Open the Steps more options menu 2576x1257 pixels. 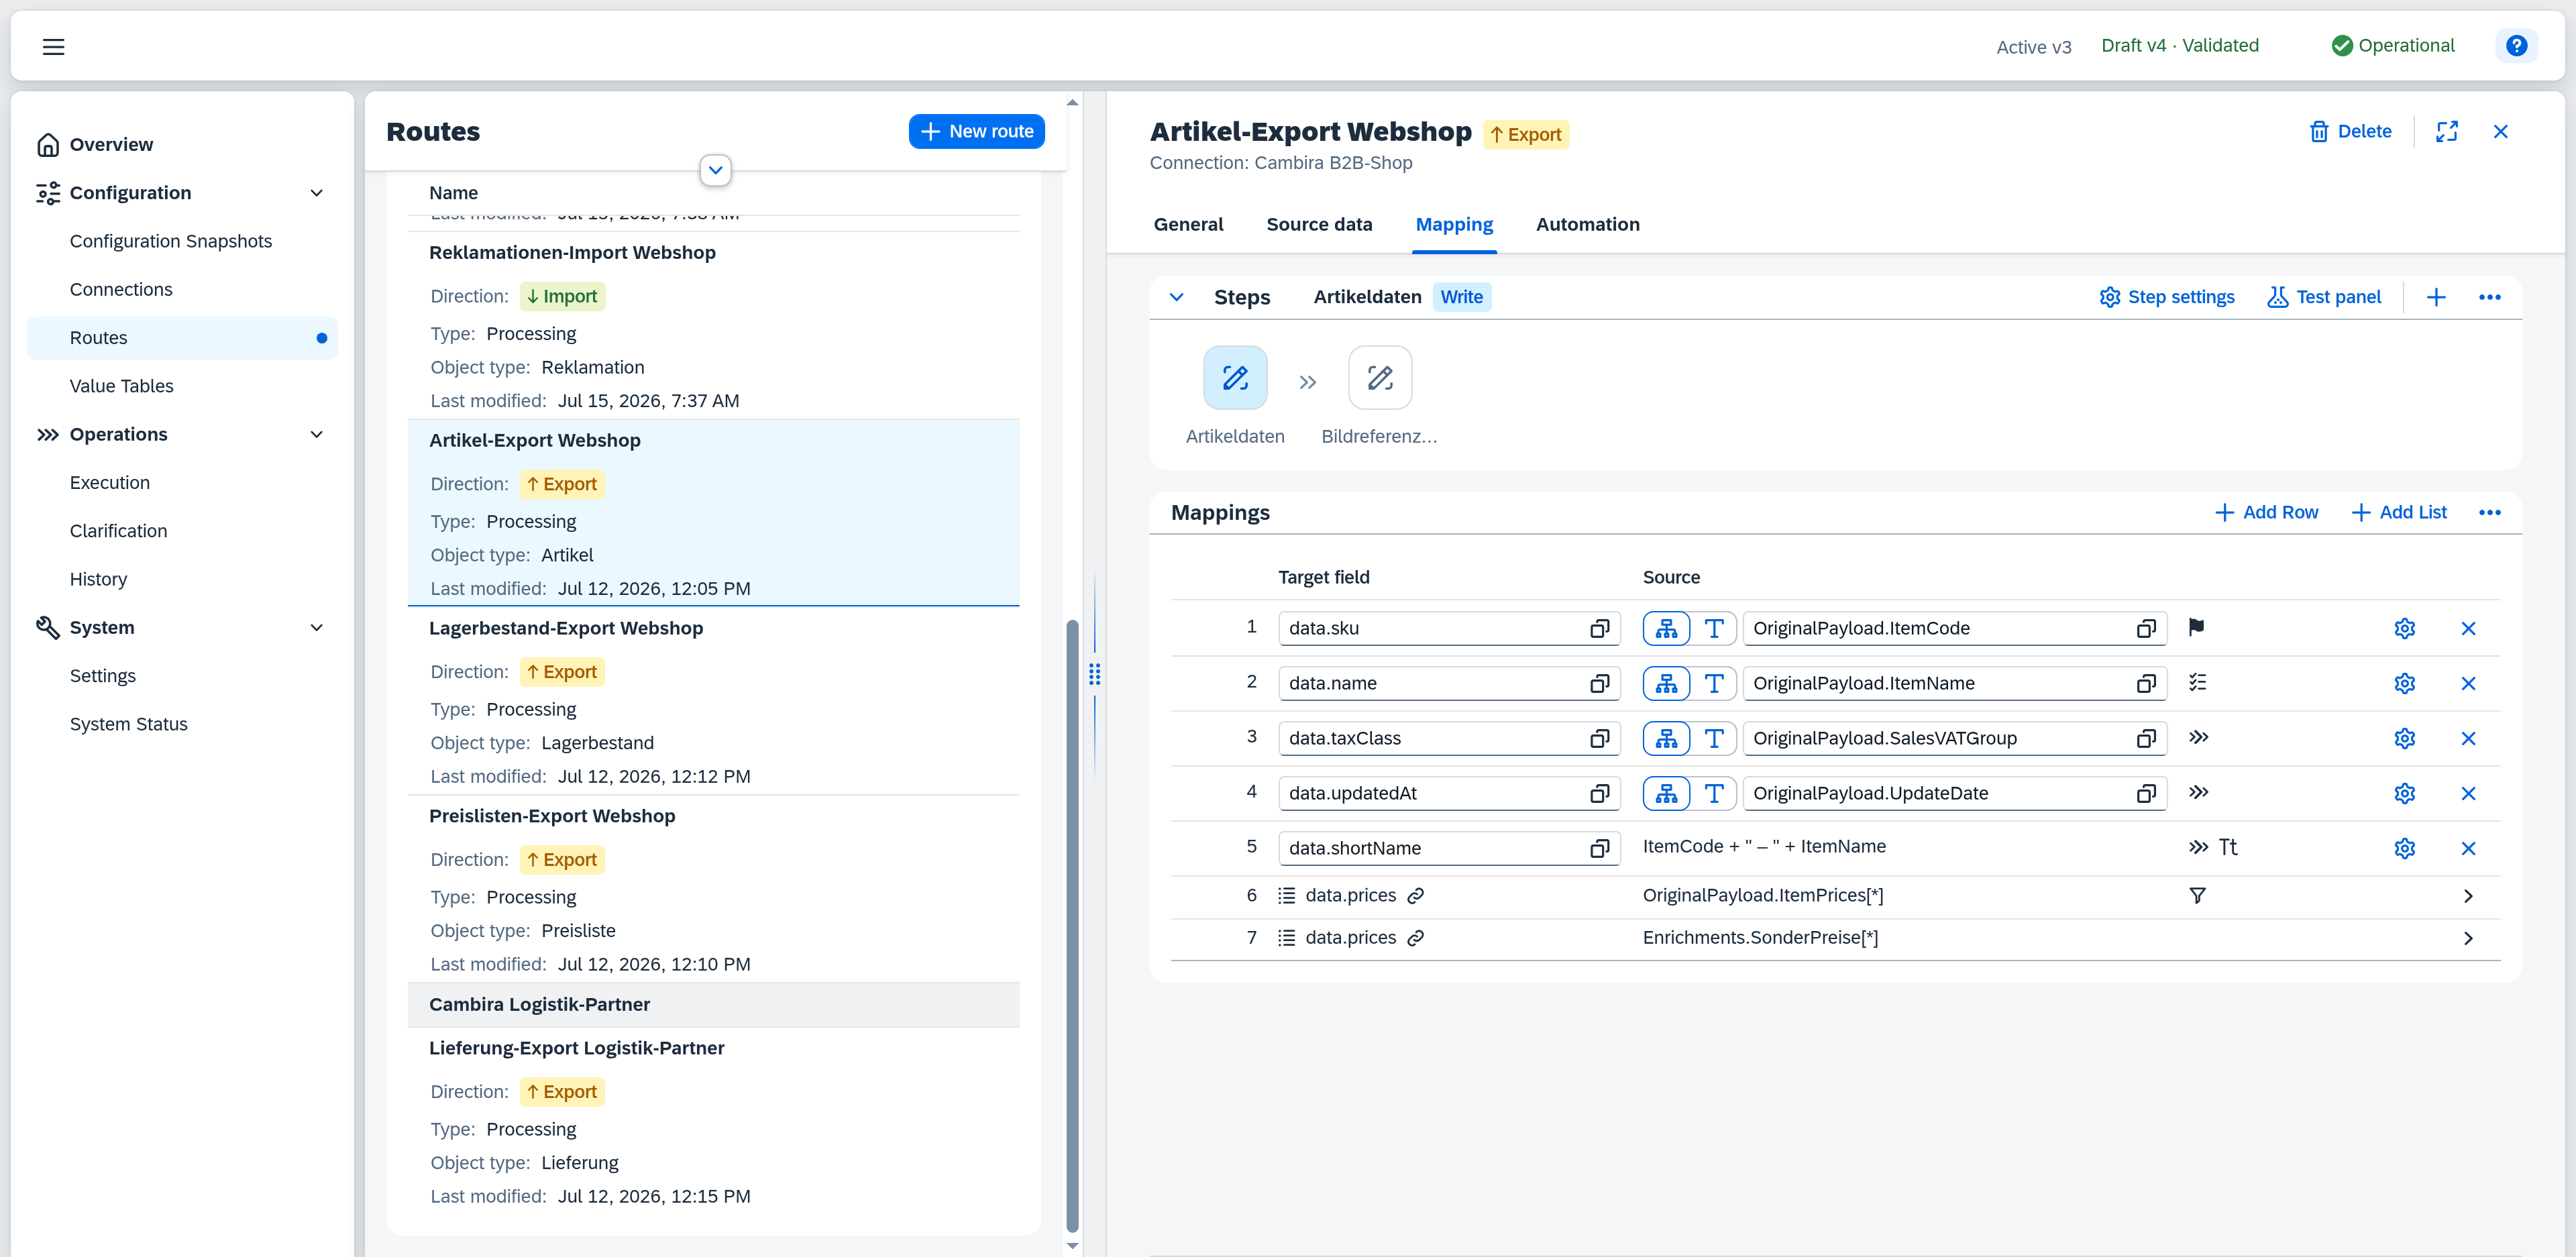[2489, 297]
